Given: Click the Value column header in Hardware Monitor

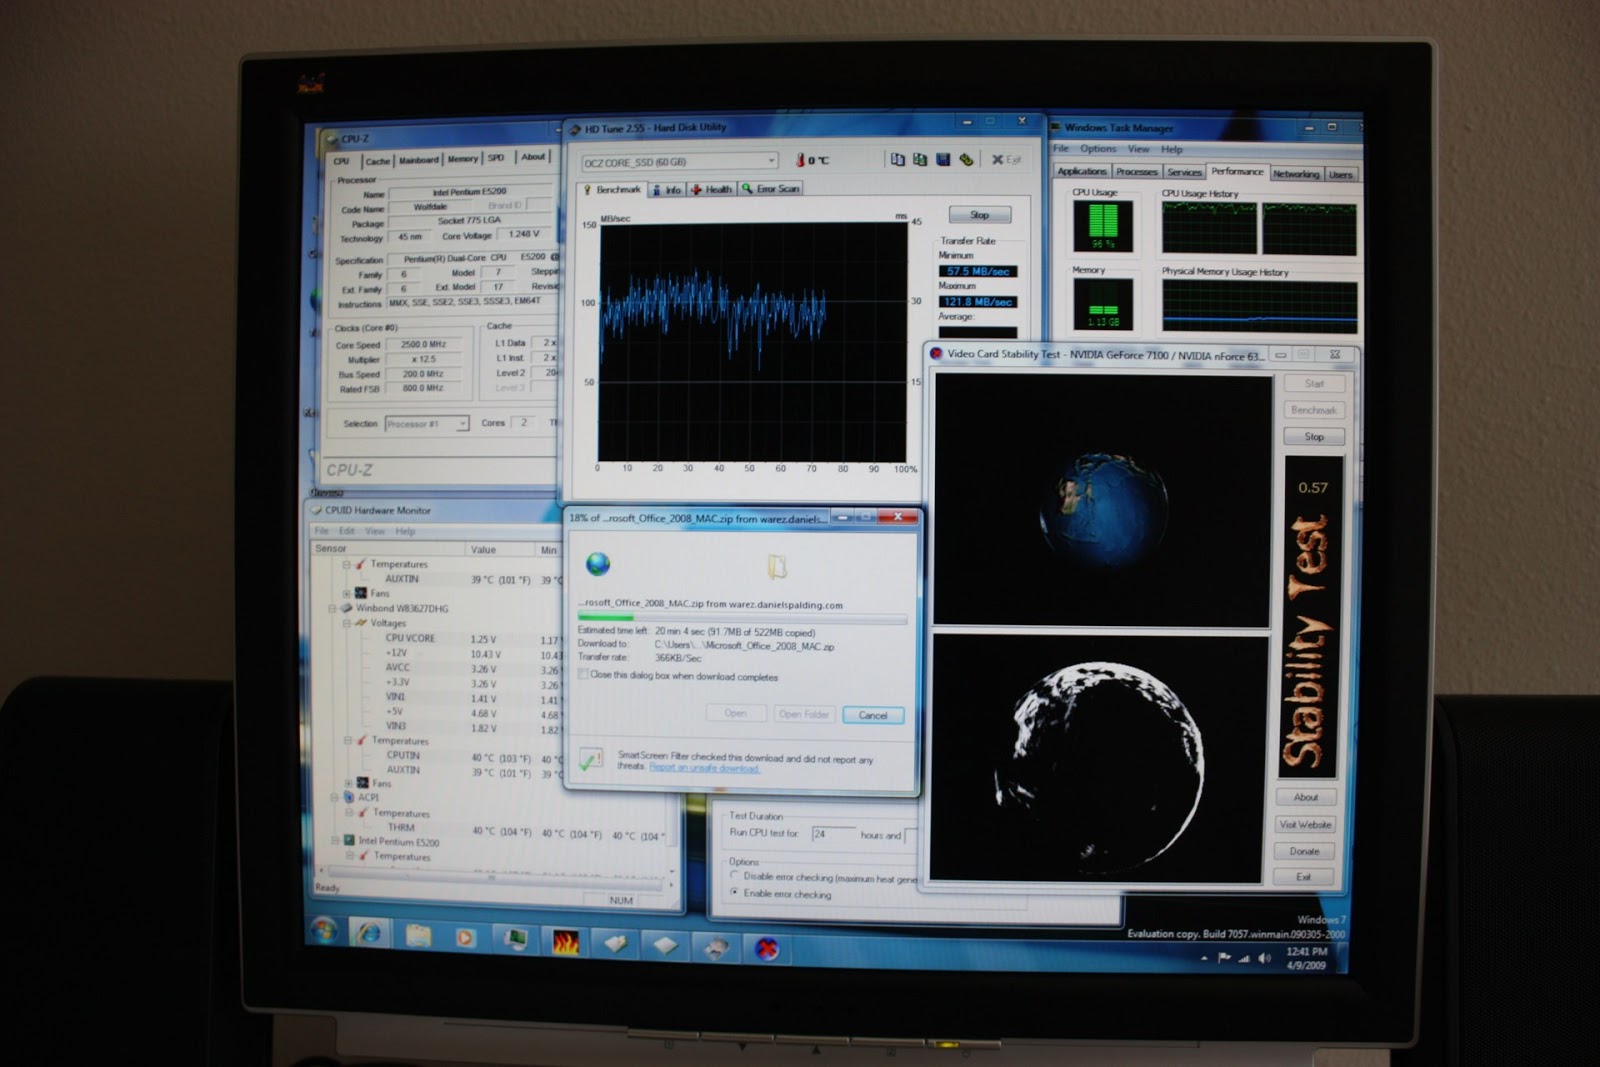Looking at the screenshot, I should click(501, 549).
